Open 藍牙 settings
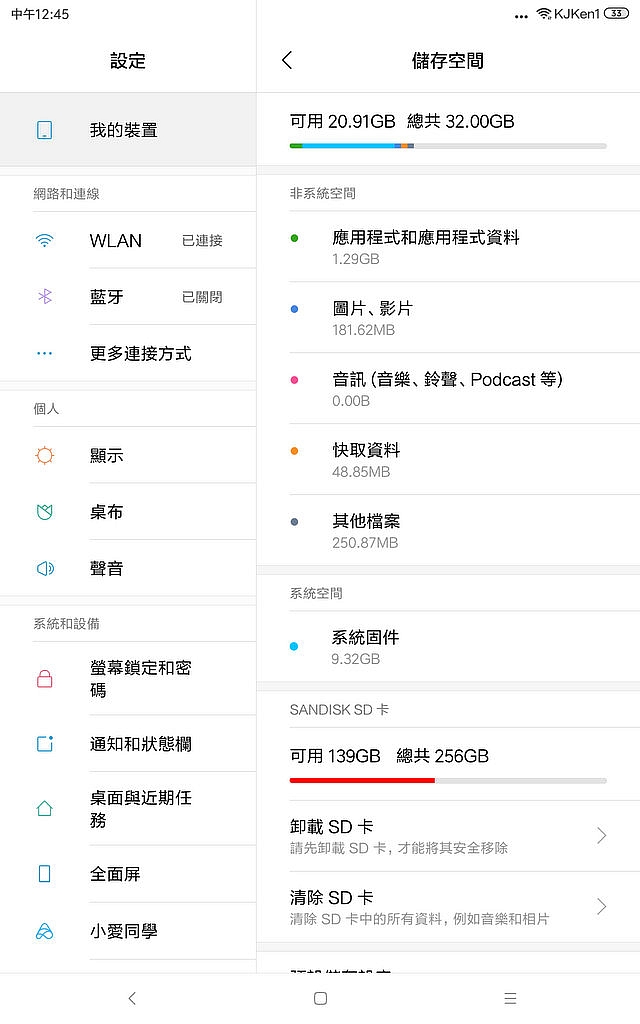This screenshot has height=1024, width=640. pos(128,296)
